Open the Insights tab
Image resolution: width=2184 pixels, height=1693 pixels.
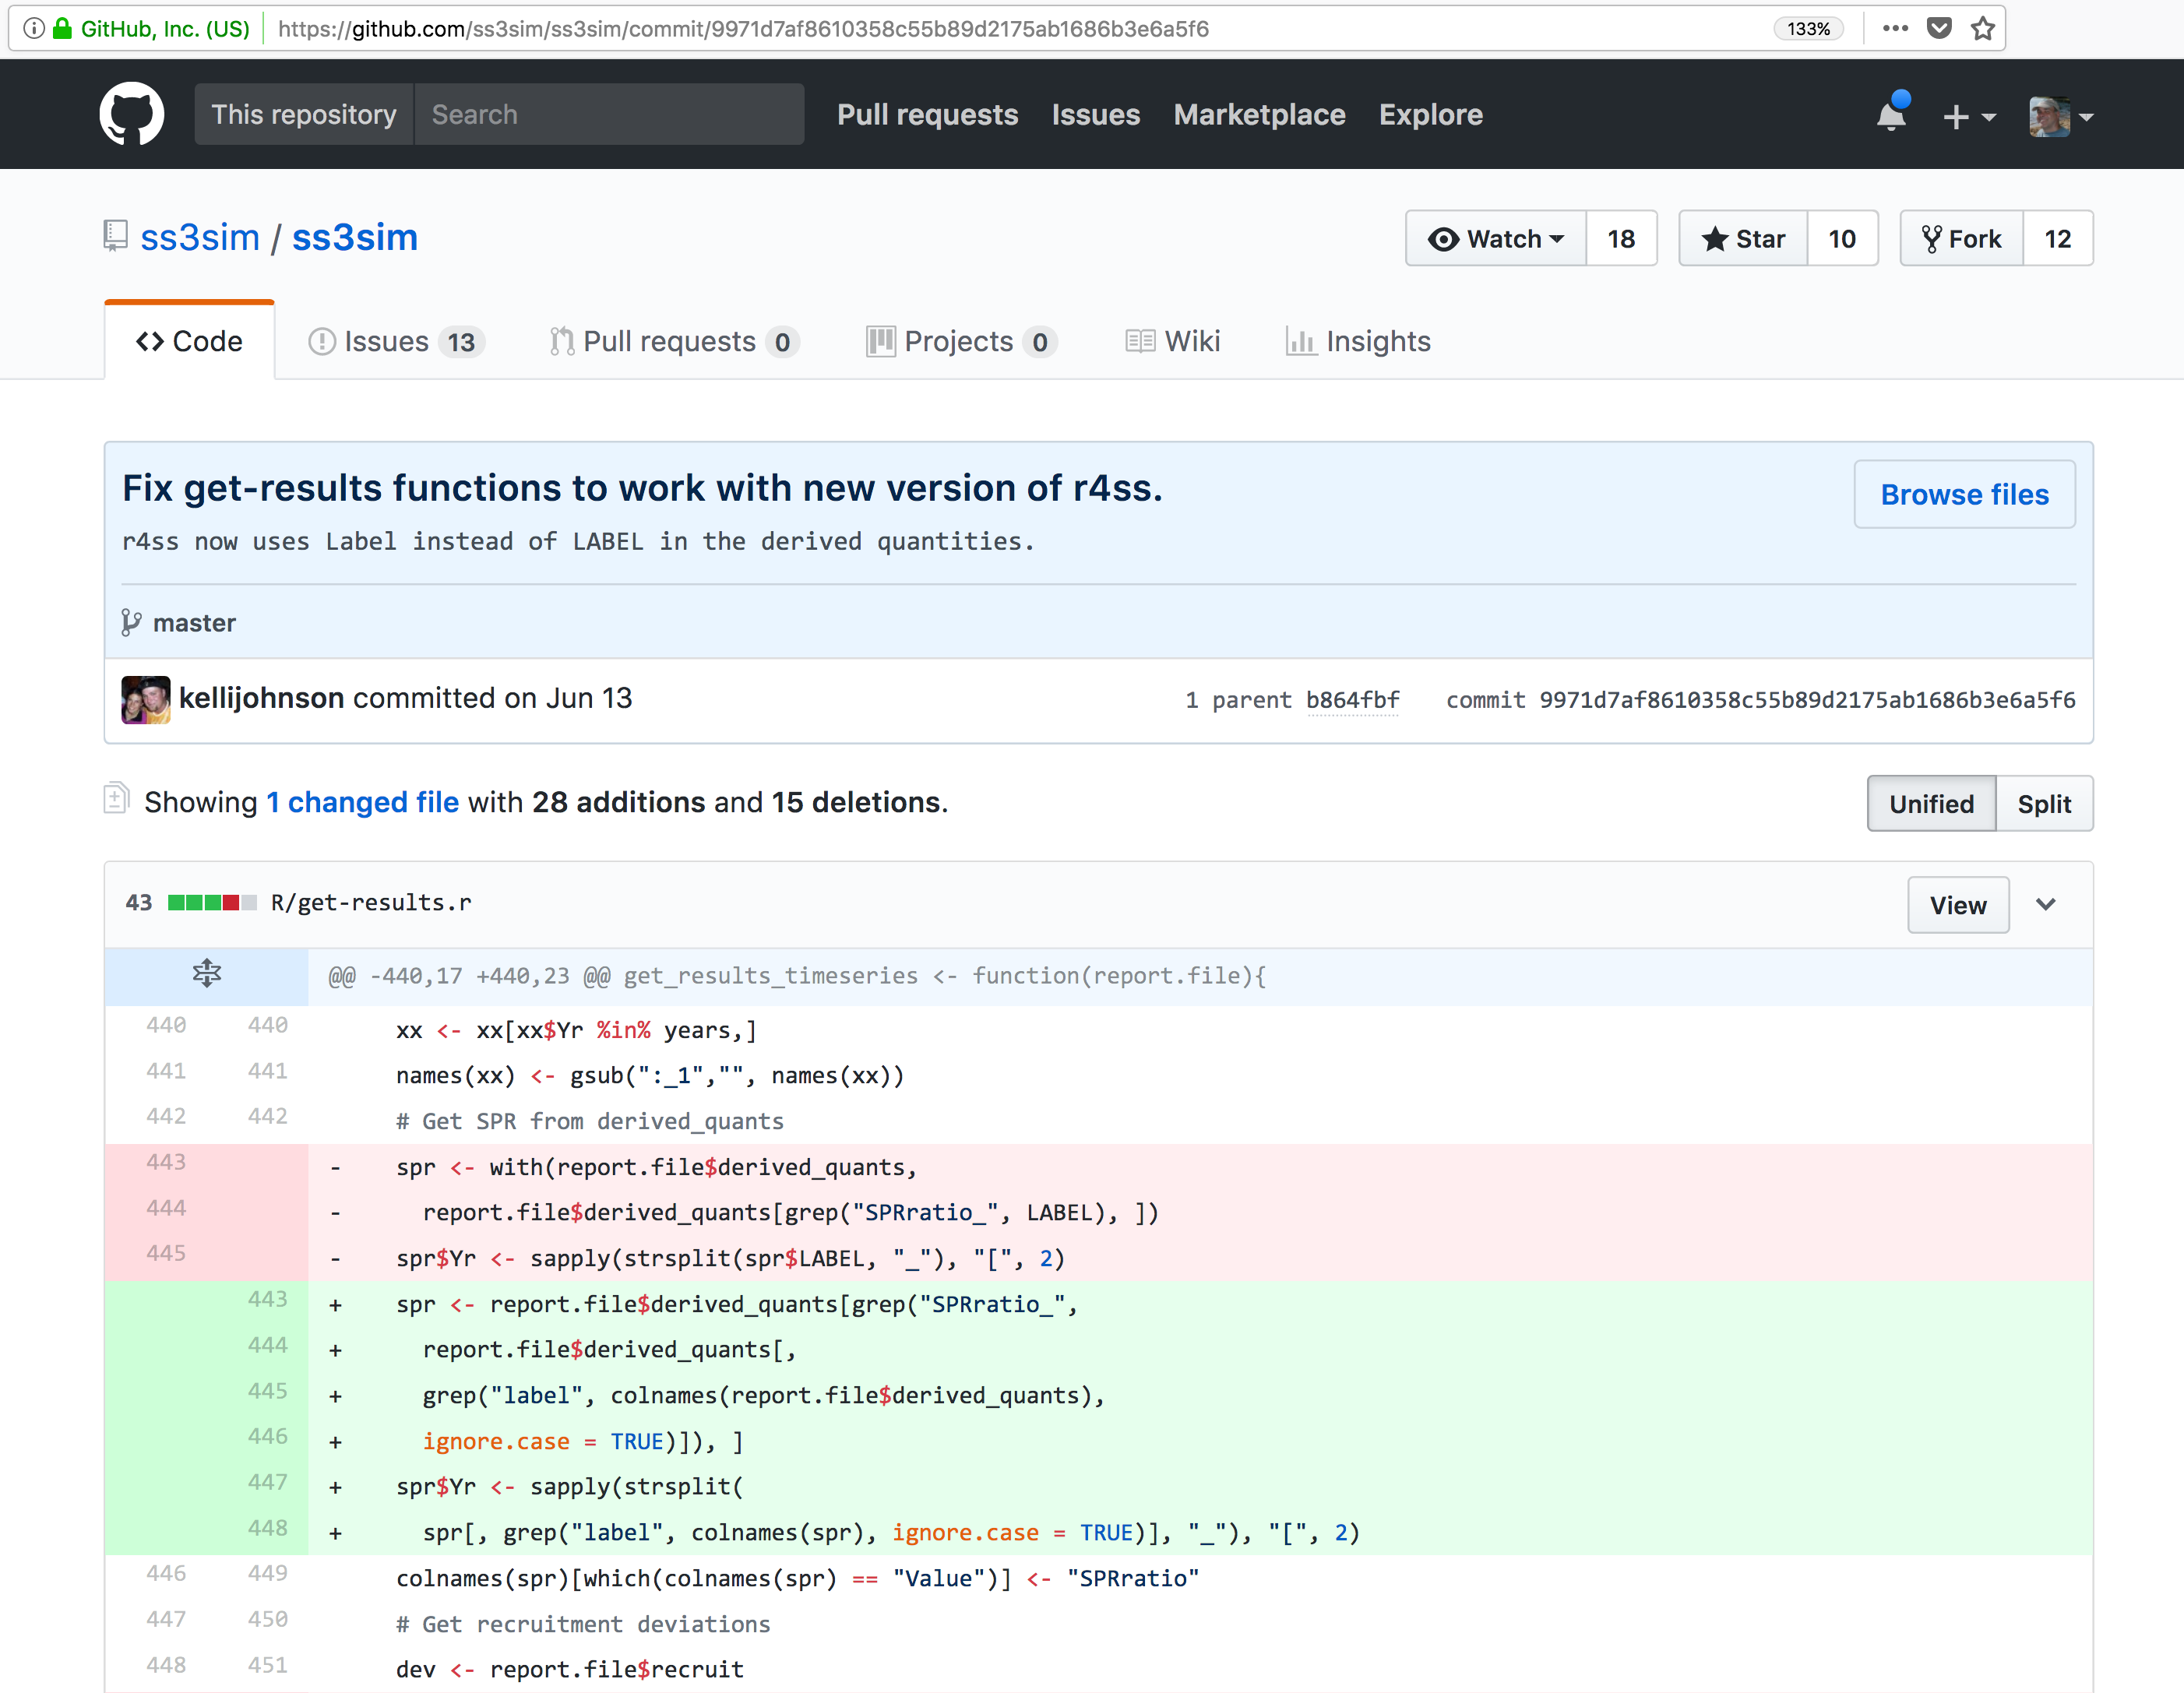pyautogui.click(x=1358, y=342)
